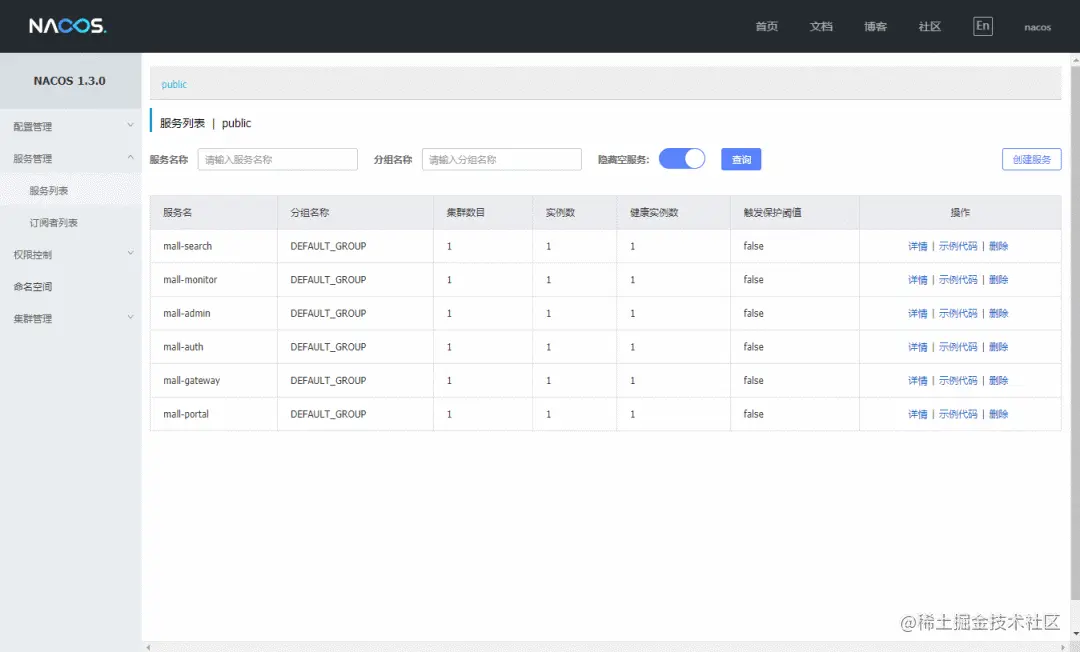Open 服务管理 sidebar section
Screen dimensions: 1080x652
pyautogui.click(x=33, y=158)
